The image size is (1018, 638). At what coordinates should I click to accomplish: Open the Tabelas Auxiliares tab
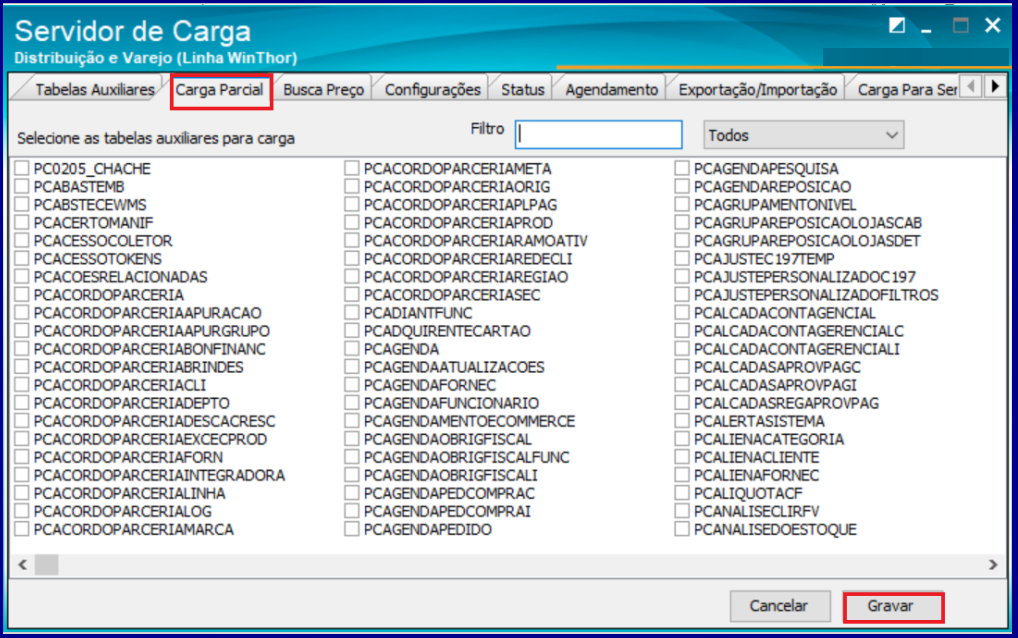(x=95, y=90)
